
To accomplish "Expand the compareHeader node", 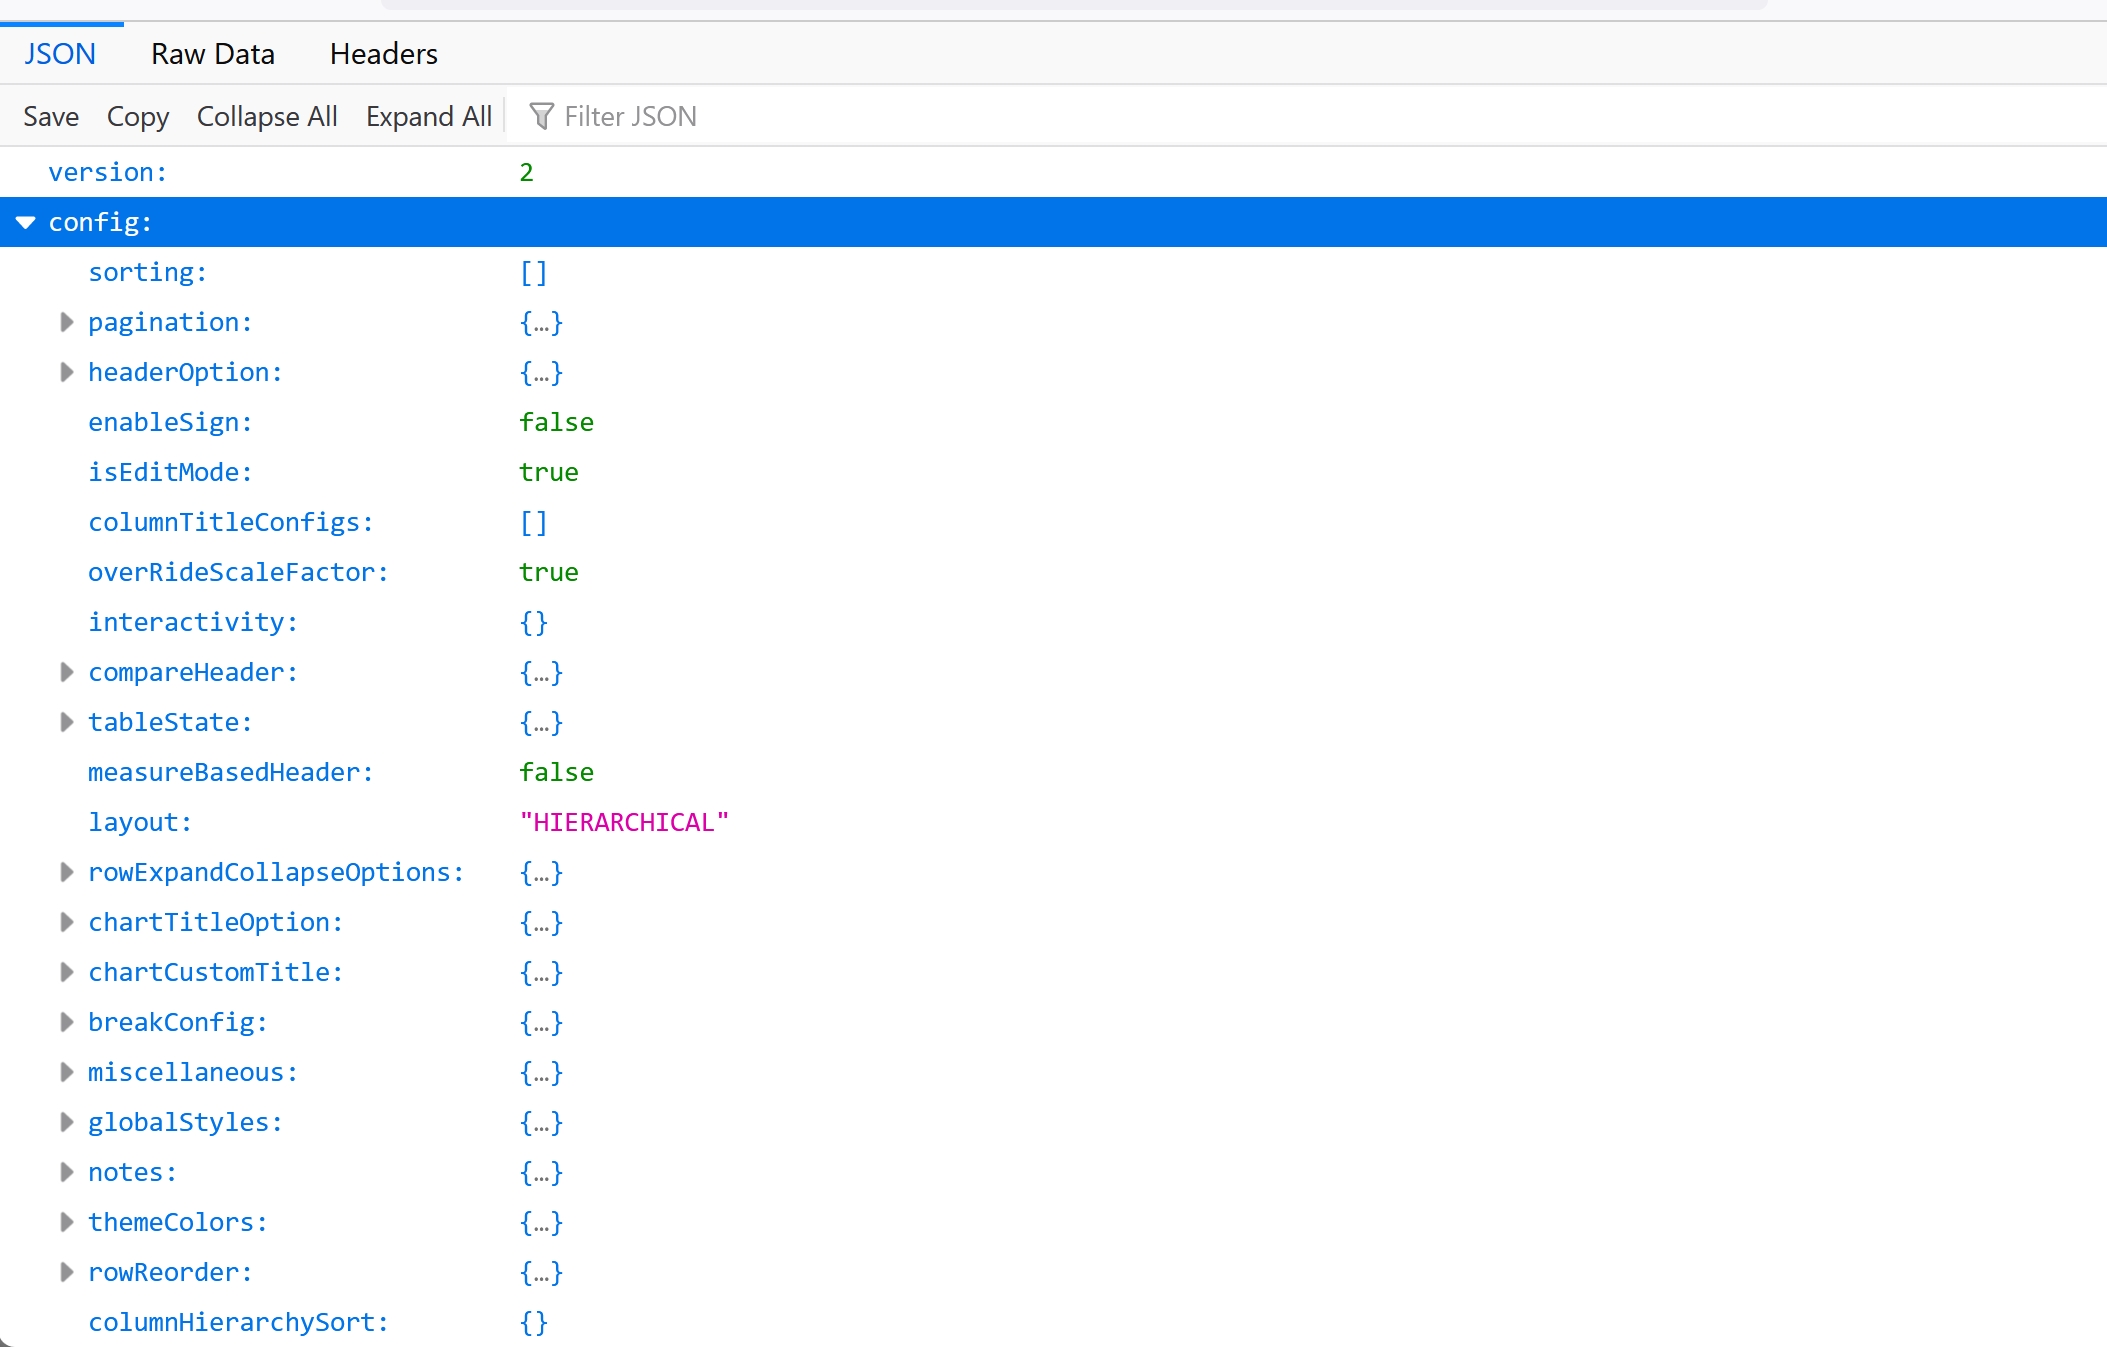I will click(x=66, y=672).
